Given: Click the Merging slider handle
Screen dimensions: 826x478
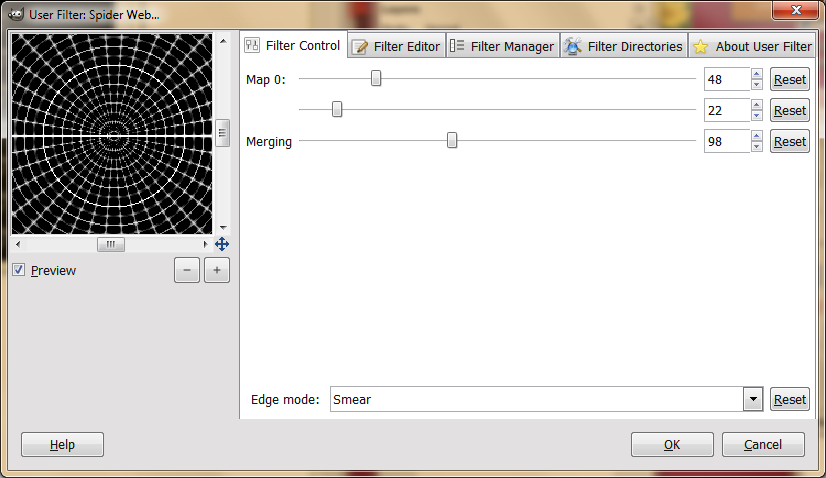Looking at the screenshot, I should pyautogui.click(x=452, y=140).
